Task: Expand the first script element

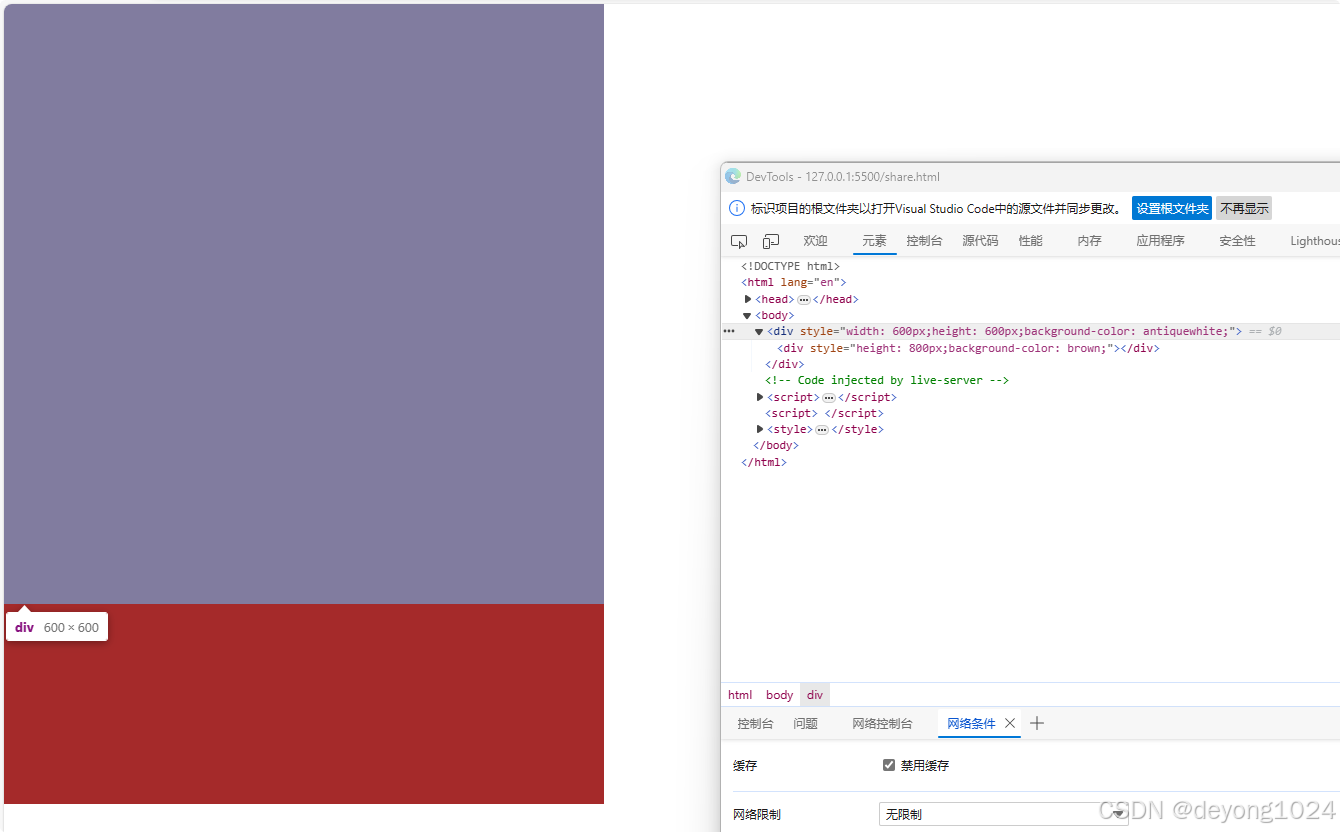Action: point(760,397)
